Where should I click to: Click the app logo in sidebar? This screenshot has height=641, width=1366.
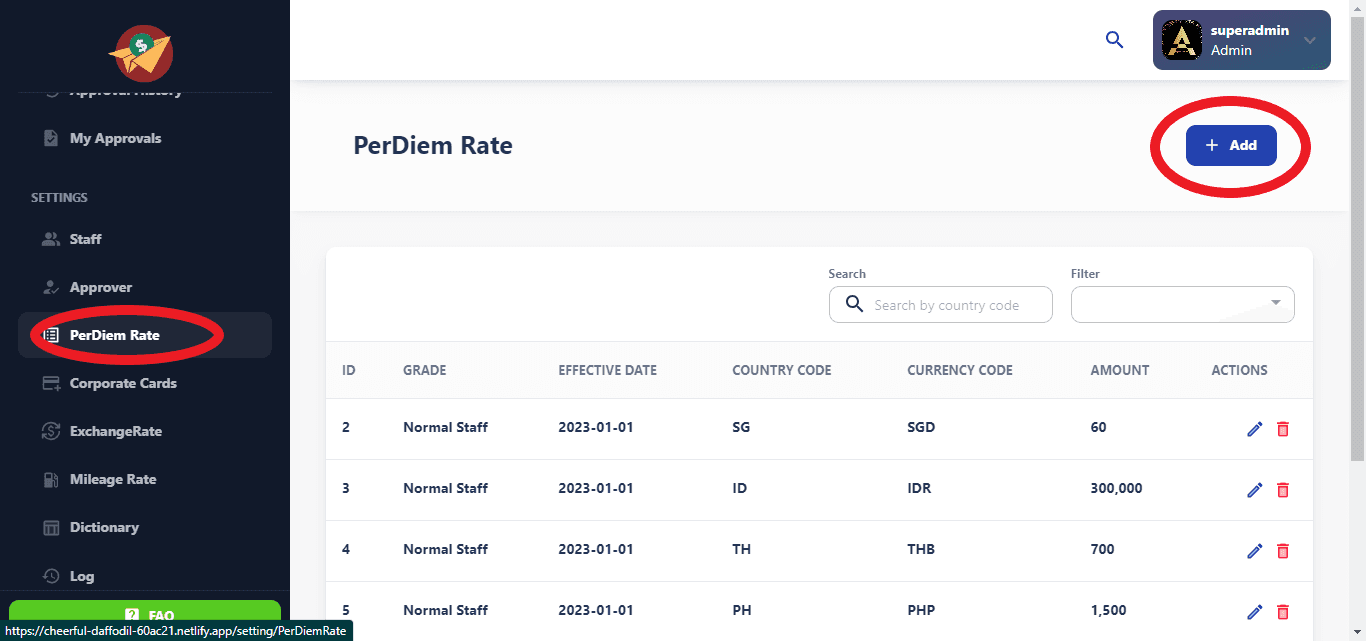click(141, 52)
